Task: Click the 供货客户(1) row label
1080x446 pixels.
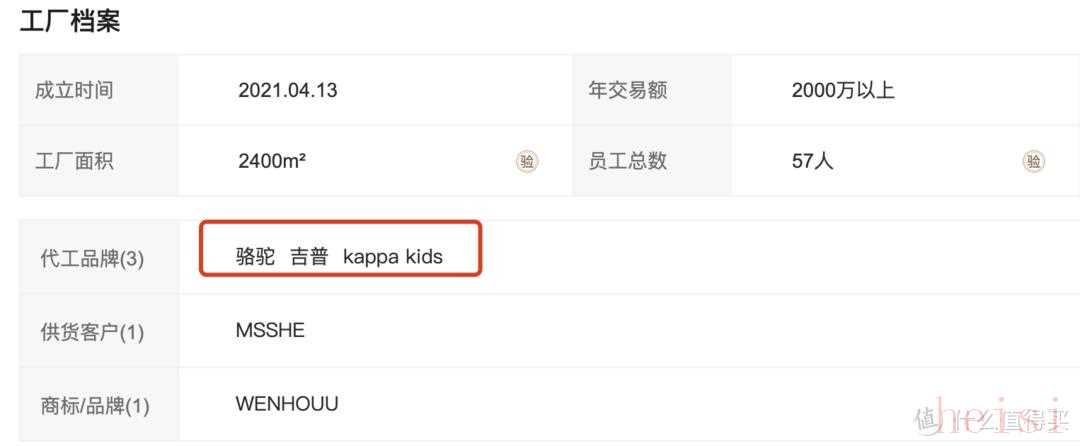Action: pyautogui.click(x=92, y=332)
